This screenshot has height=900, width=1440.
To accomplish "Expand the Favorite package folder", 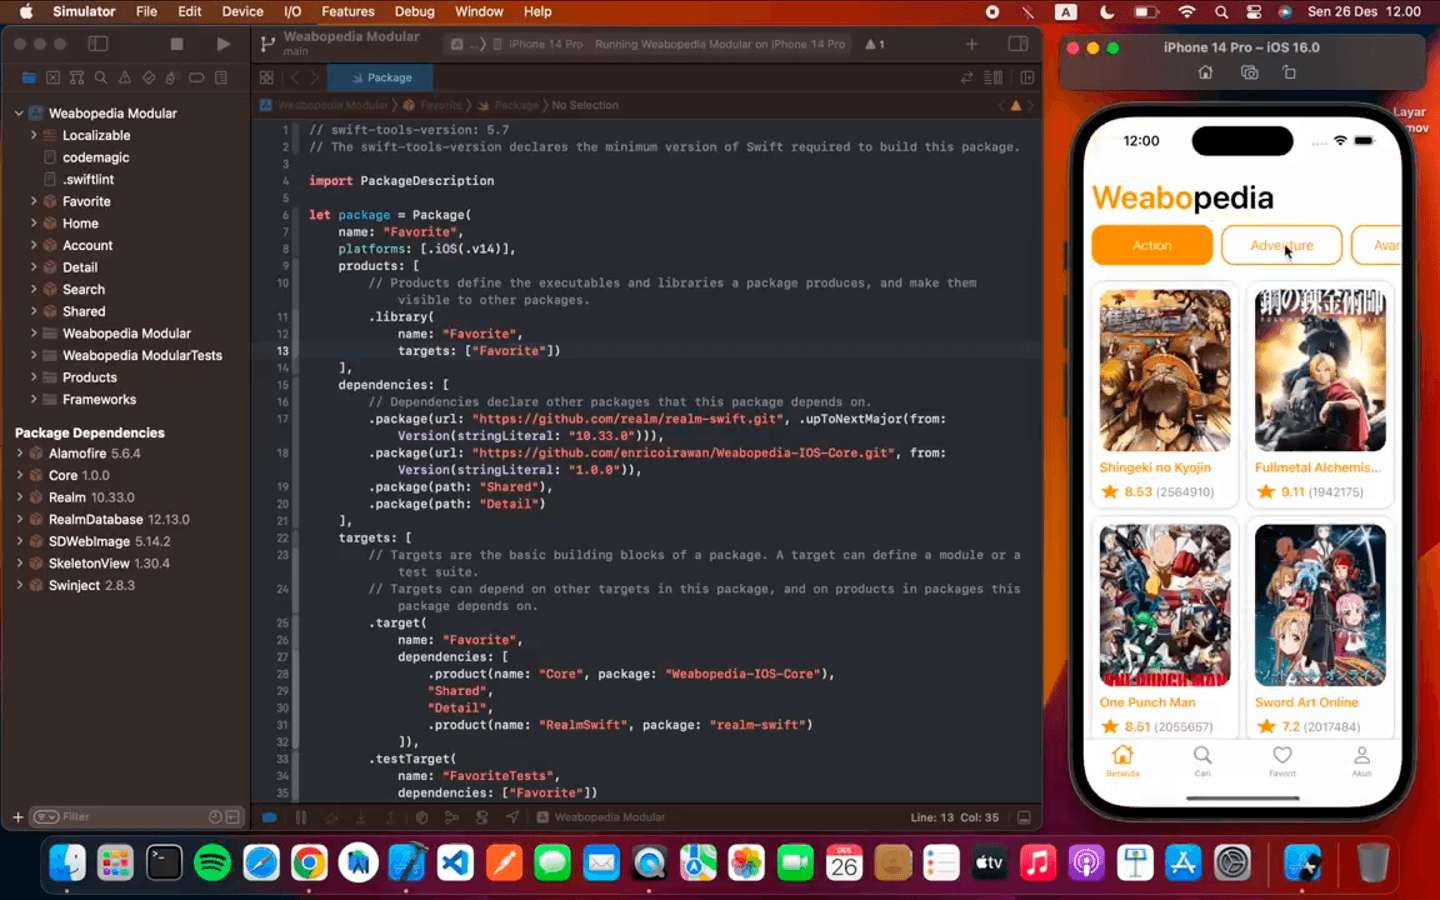I will click(x=34, y=201).
